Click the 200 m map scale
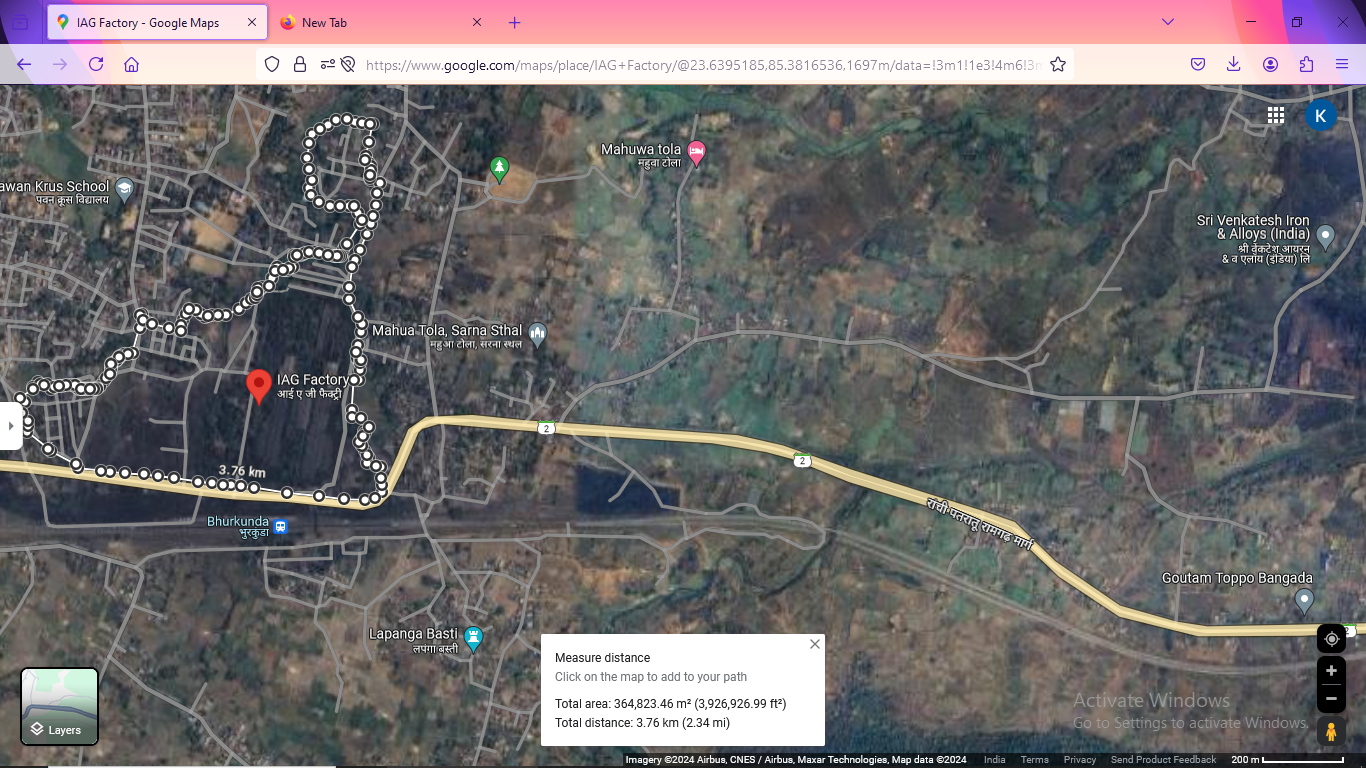 click(1288, 760)
